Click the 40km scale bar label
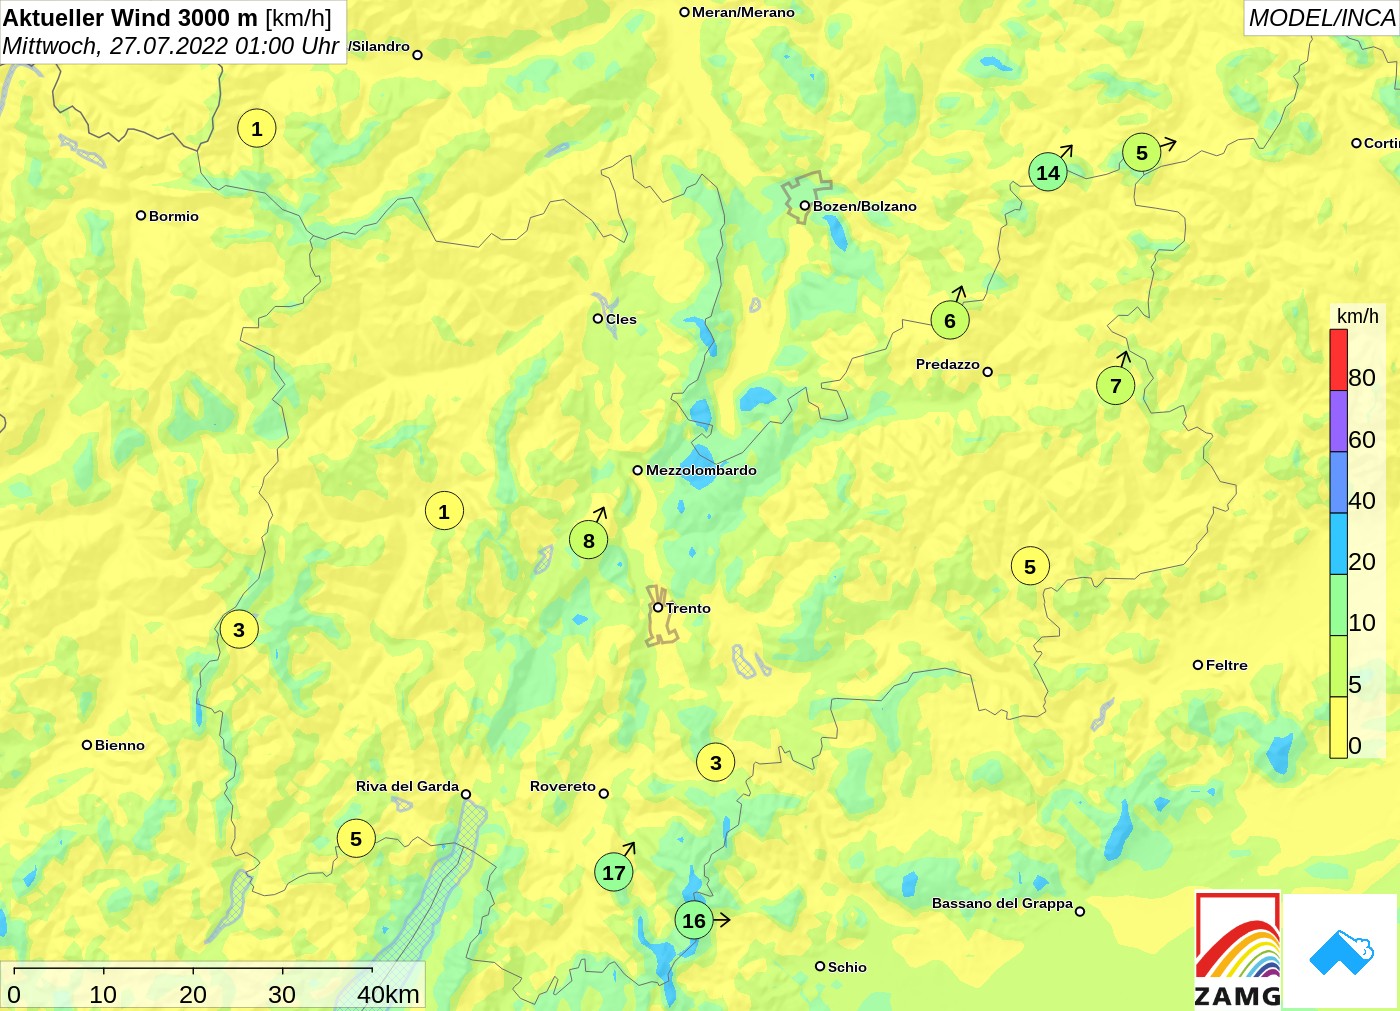This screenshot has height=1011, width=1400. point(388,994)
